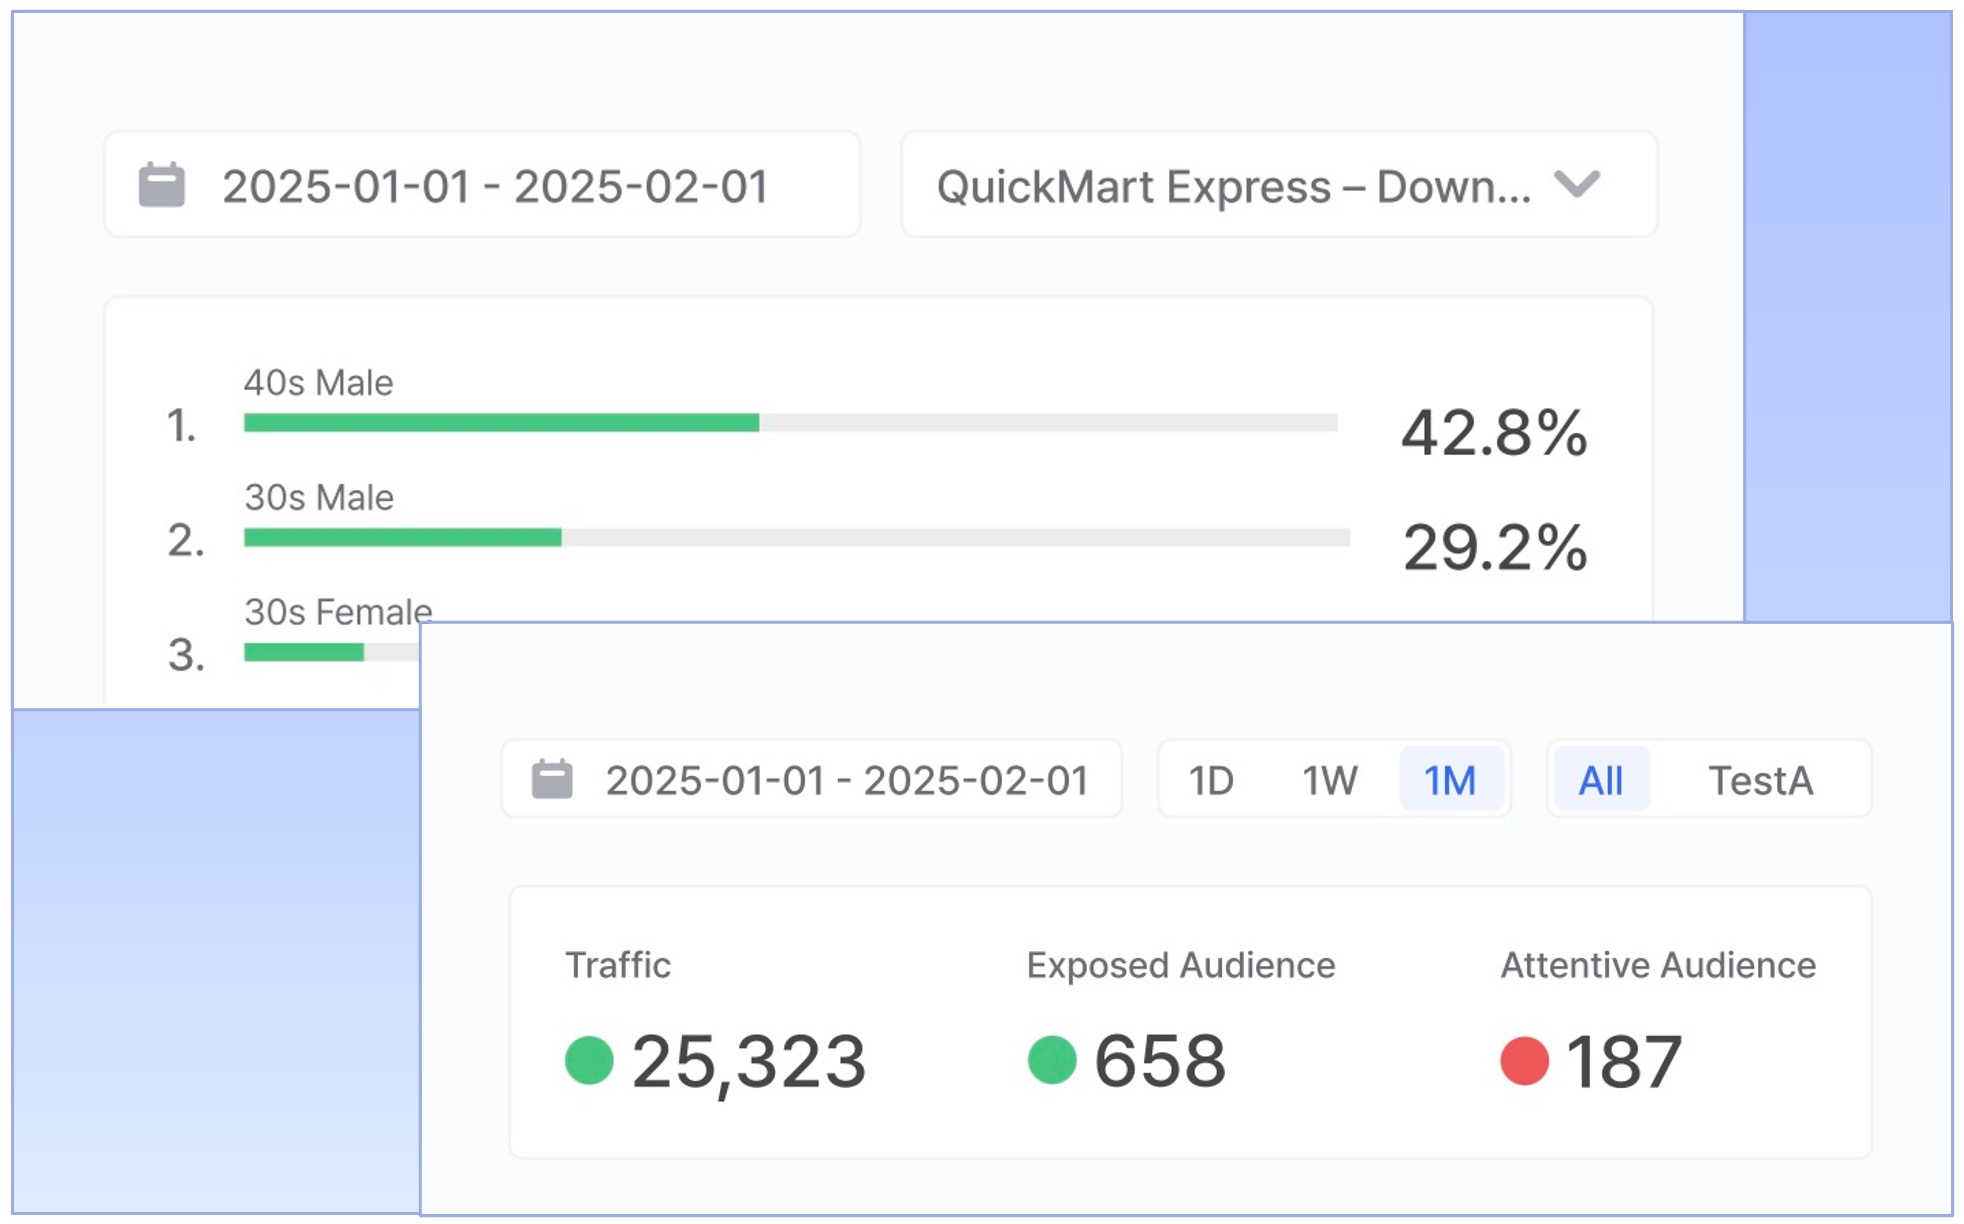Click the 30s Female label
This screenshot has height=1224, width=1964.
click(x=338, y=611)
